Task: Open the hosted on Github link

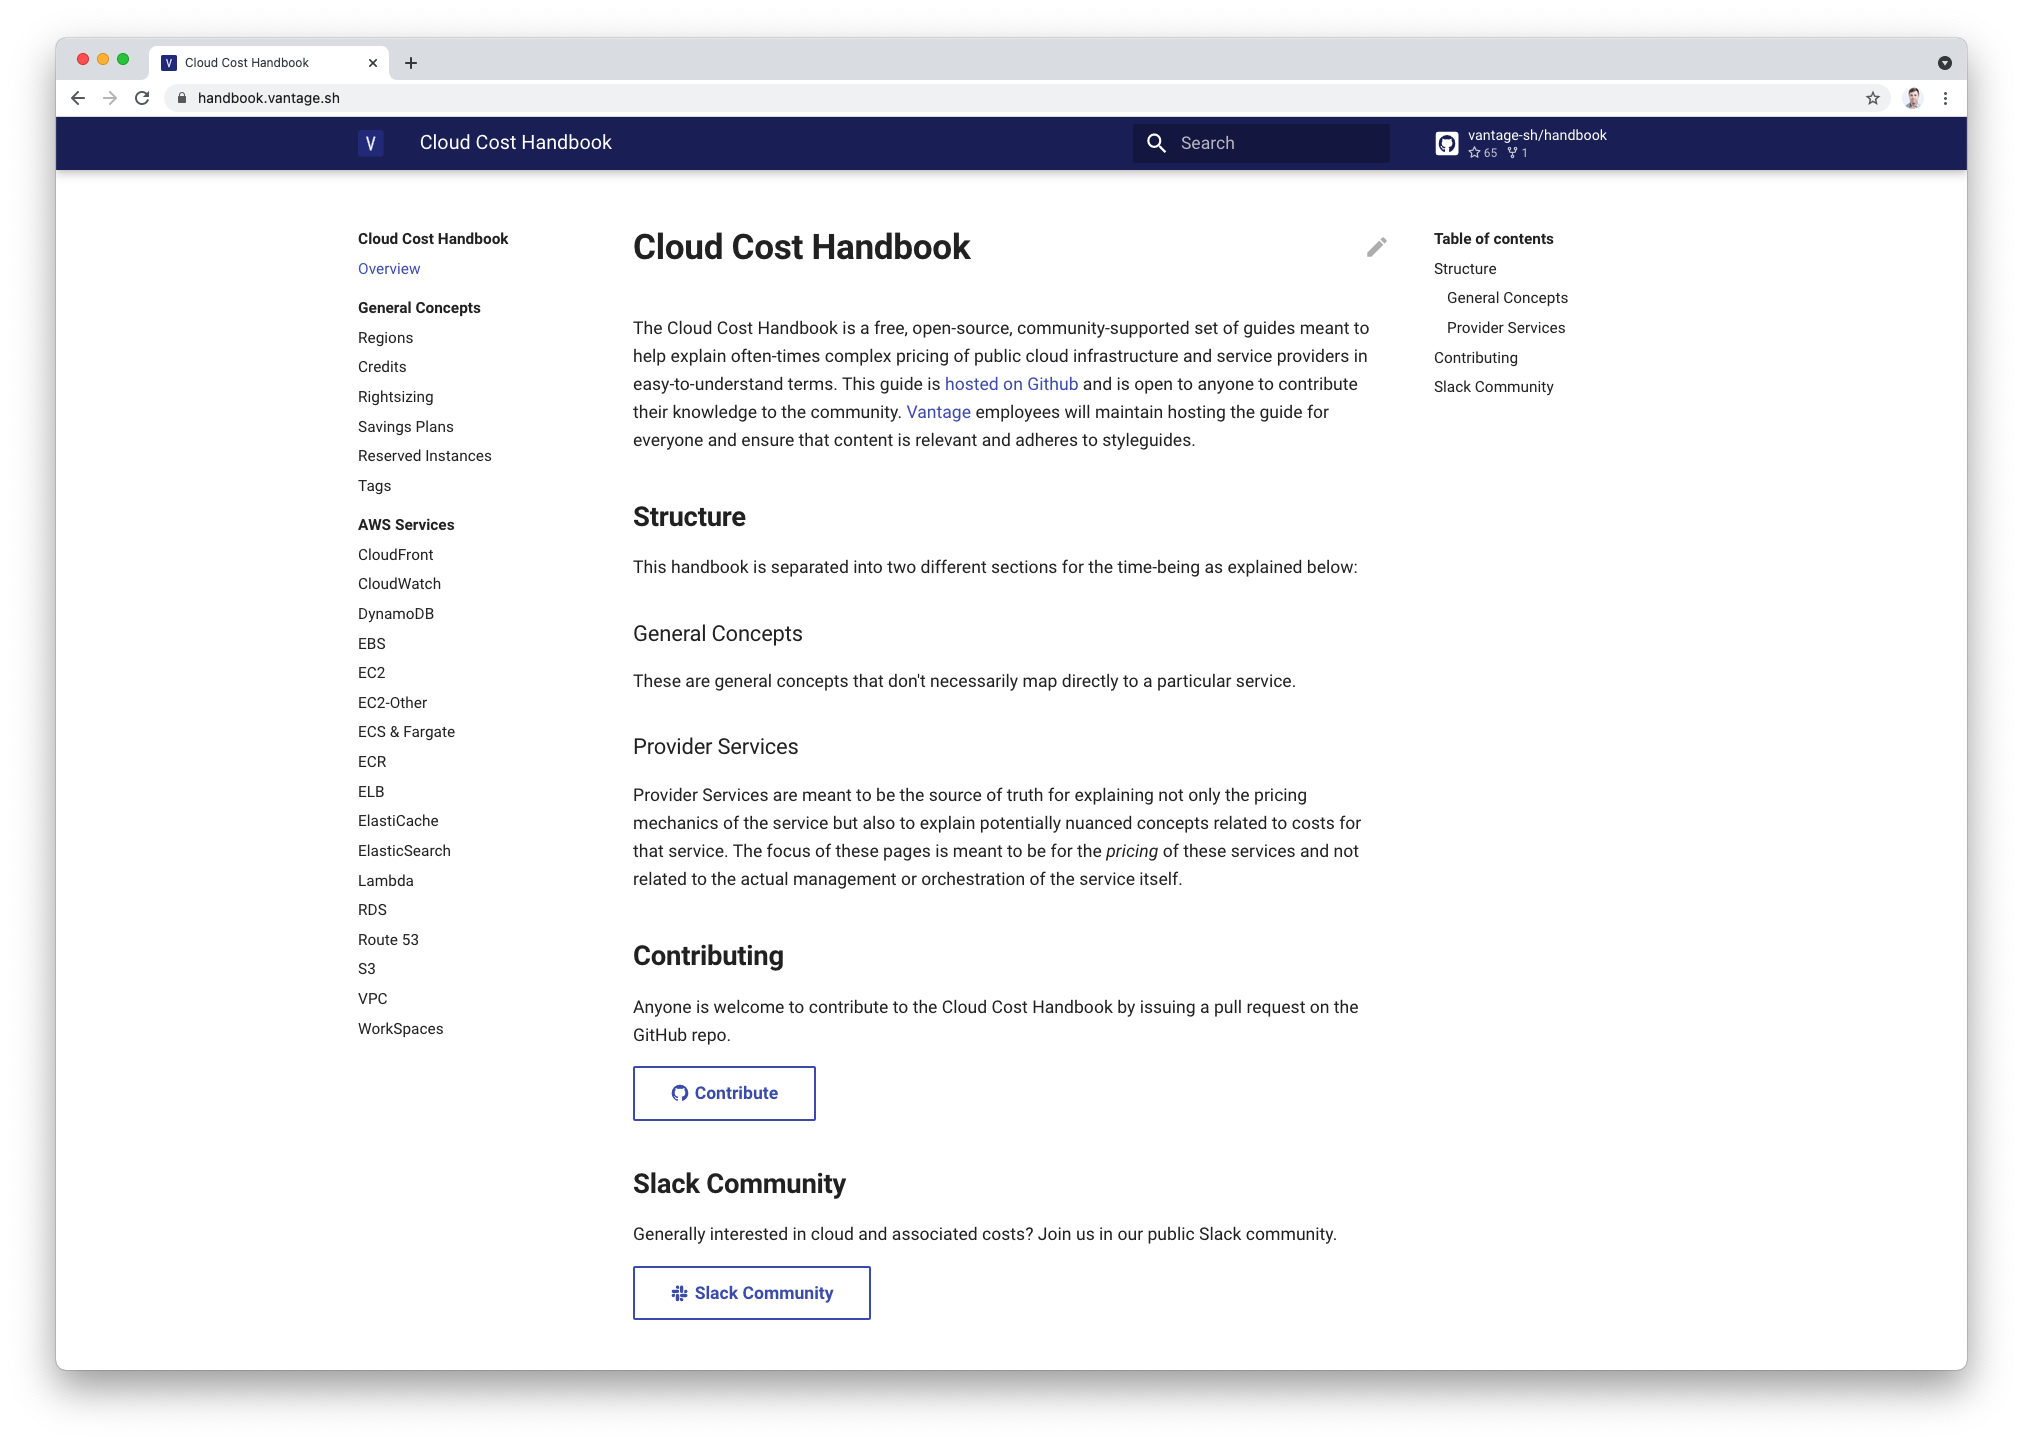Action: click(1011, 384)
